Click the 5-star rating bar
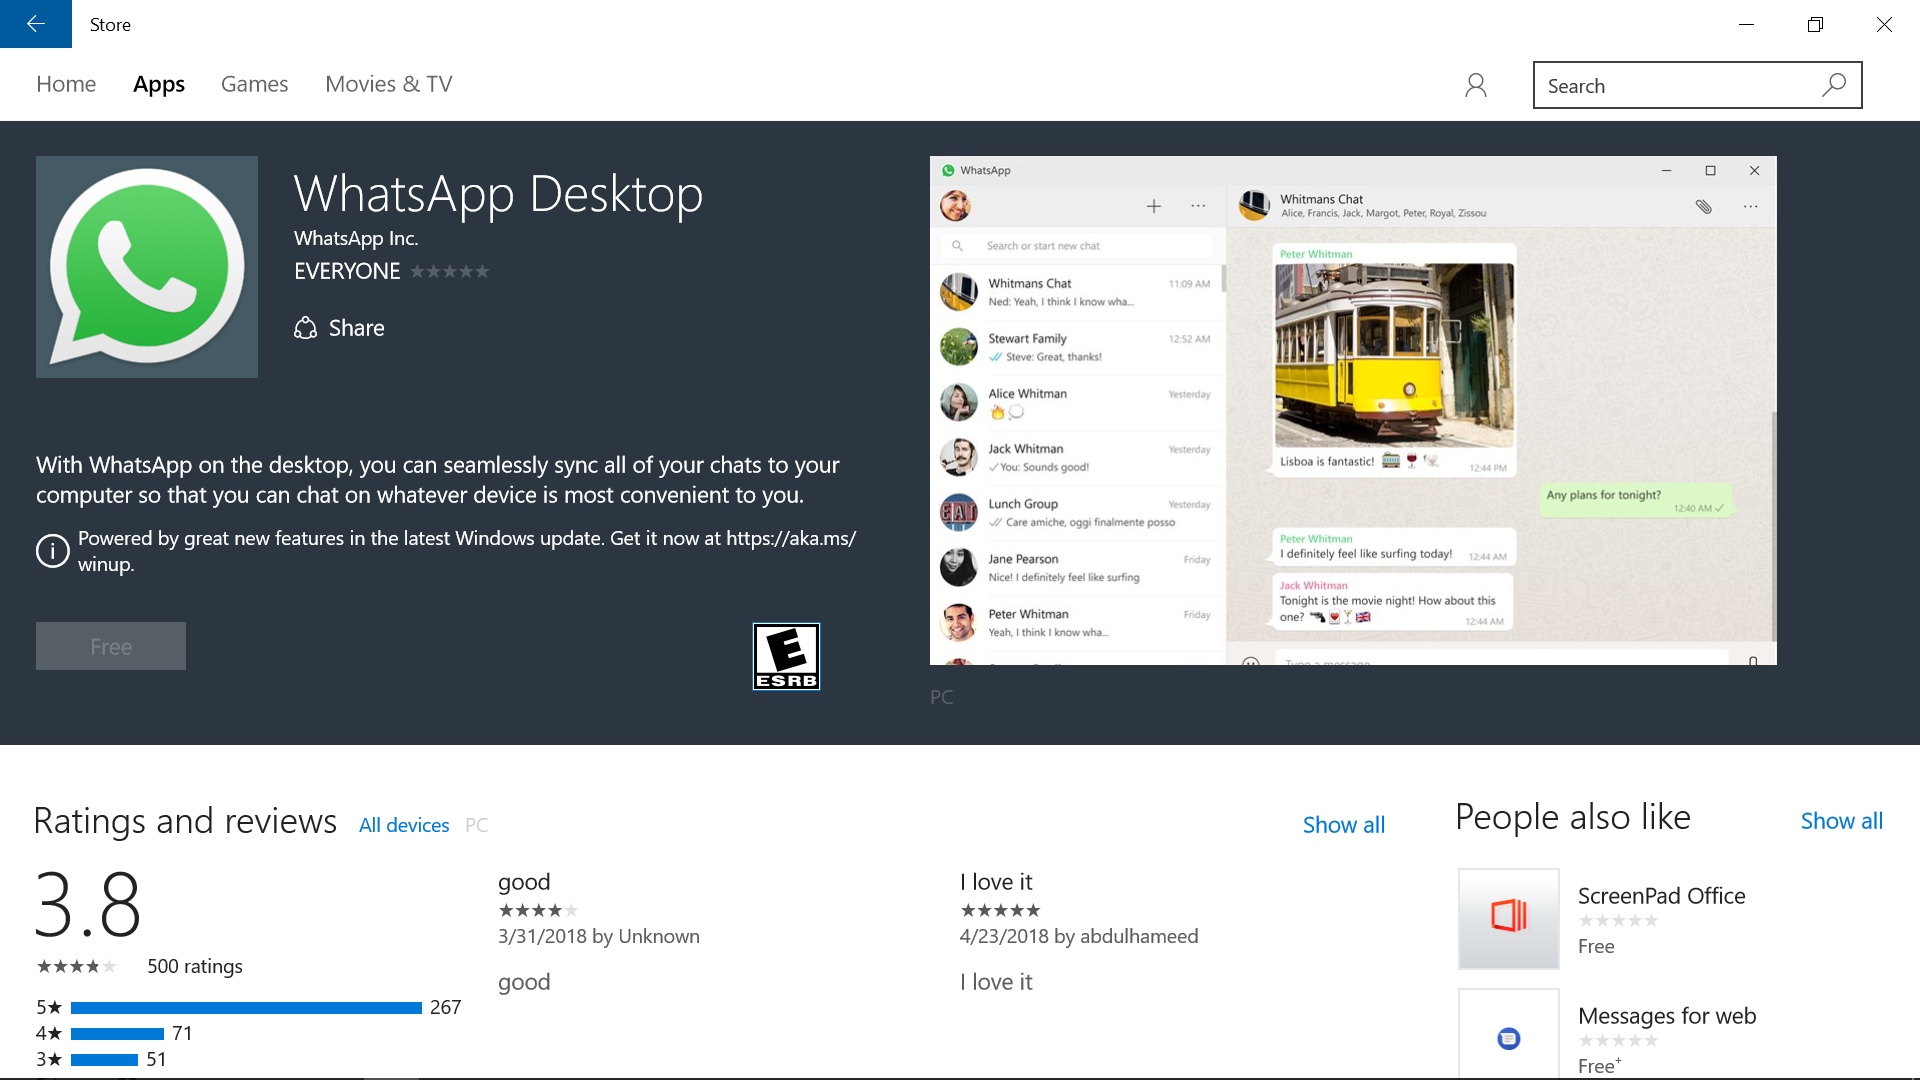Image resolution: width=1920 pixels, height=1080 pixels. click(x=246, y=1008)
